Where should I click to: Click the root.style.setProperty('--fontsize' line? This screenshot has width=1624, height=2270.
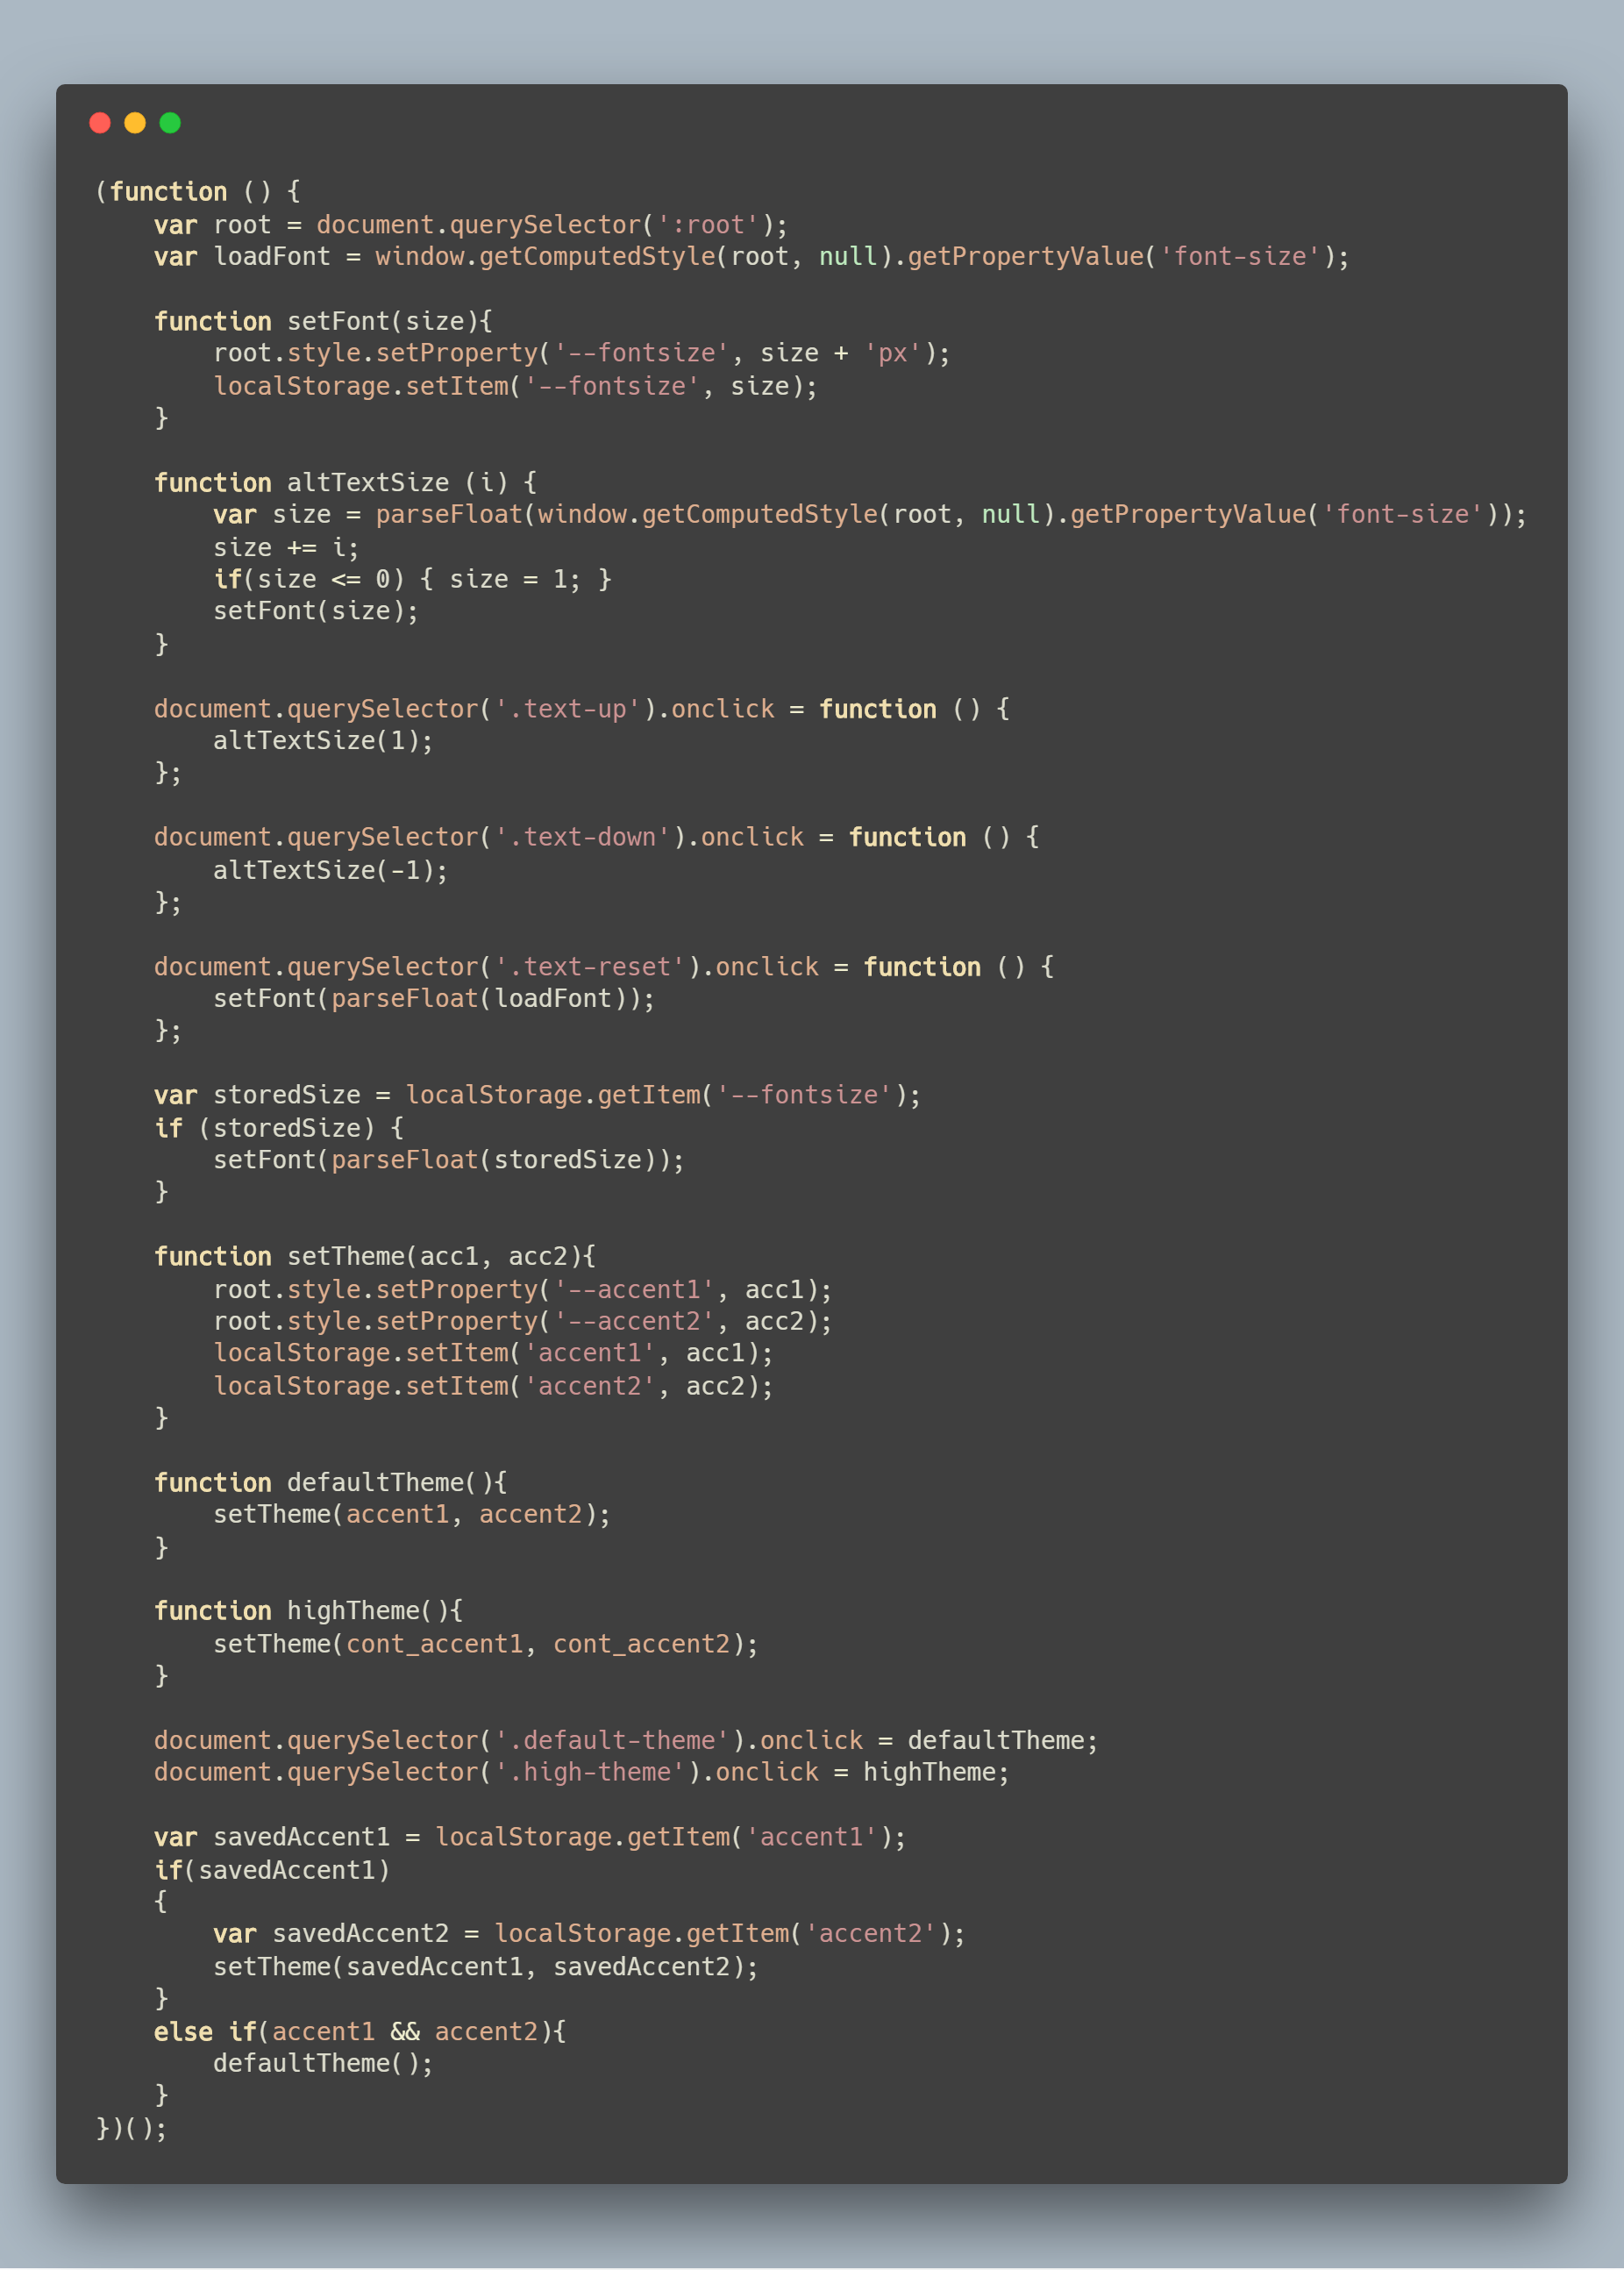(x=582, y=353)
